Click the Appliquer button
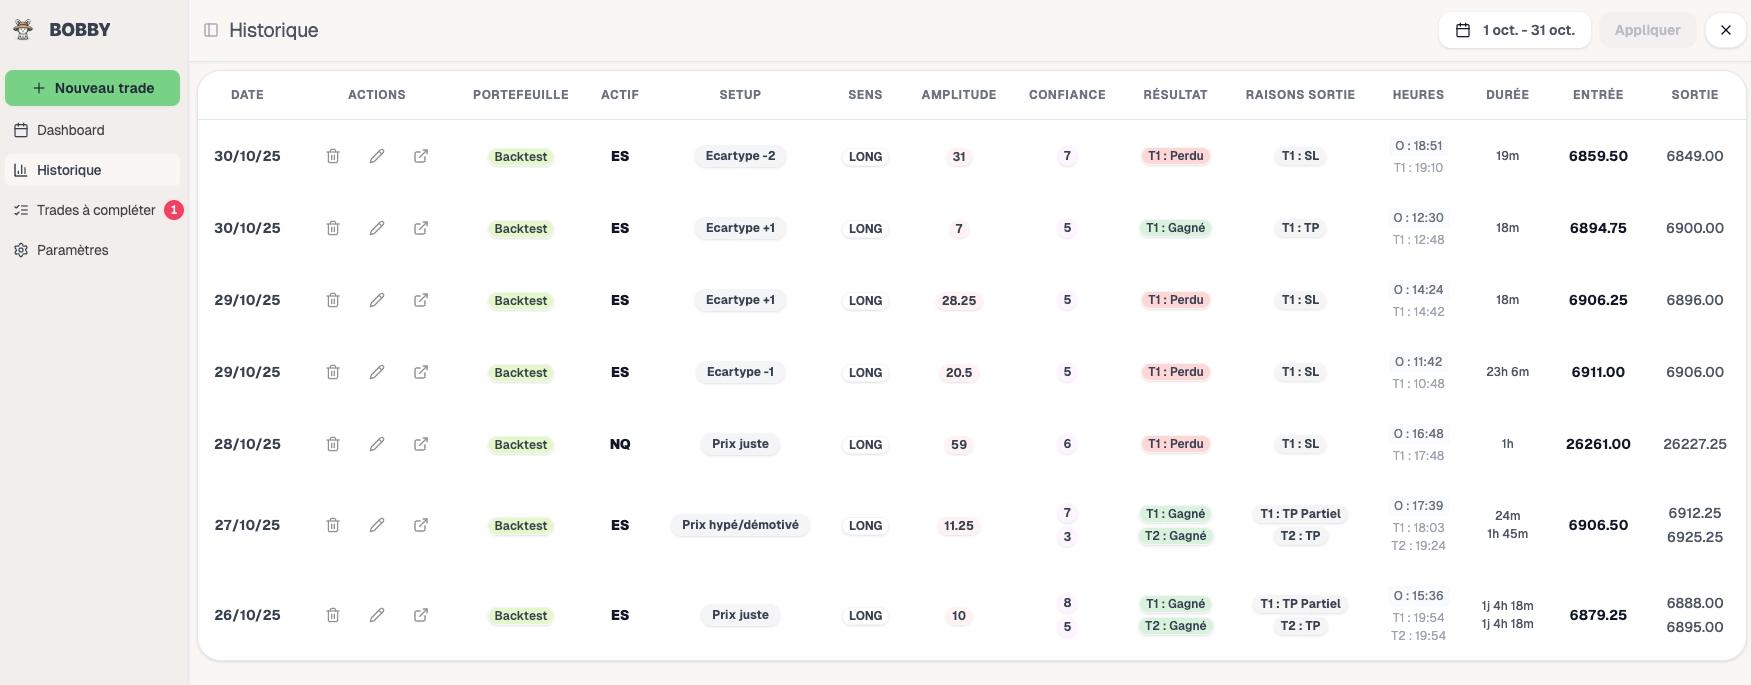The width and height of the screenshot is (1751, 685). pyautogui.click(x=1647, y=30)
